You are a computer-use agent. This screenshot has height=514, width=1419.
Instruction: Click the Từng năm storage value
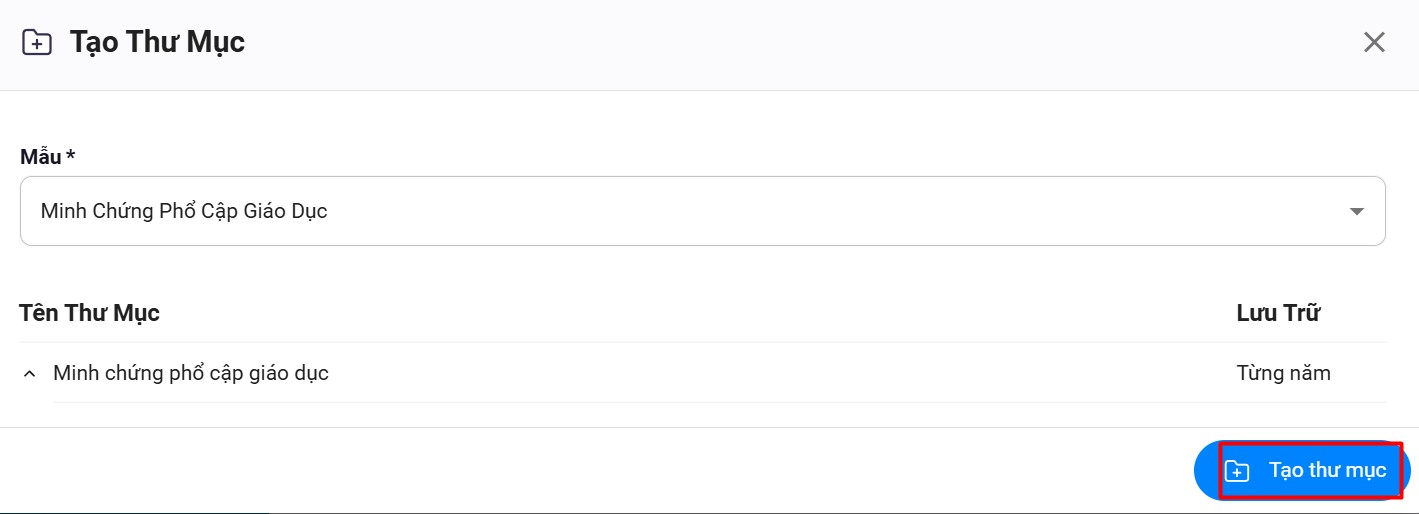coord(1283,373)
